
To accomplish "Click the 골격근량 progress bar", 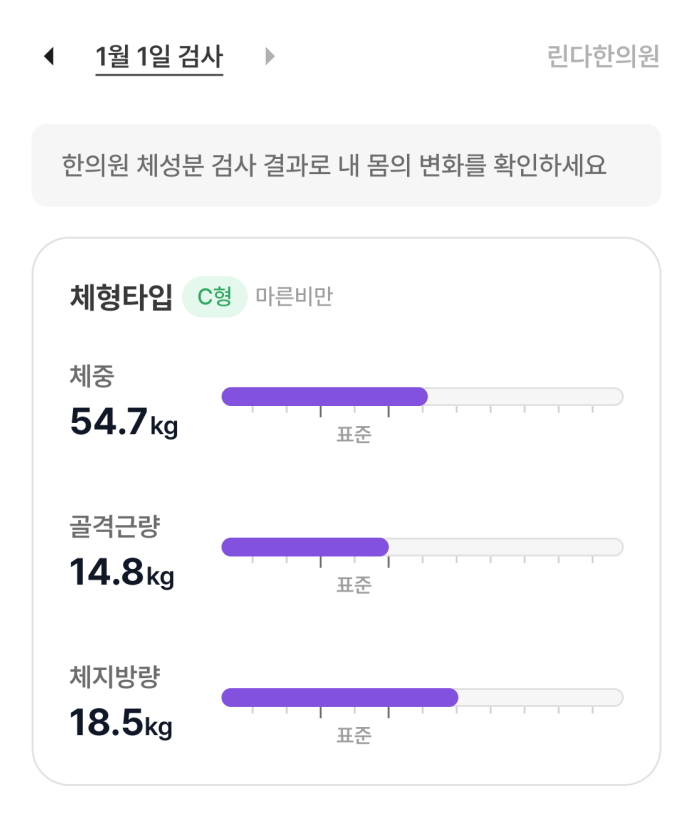I will coord(422,547).
